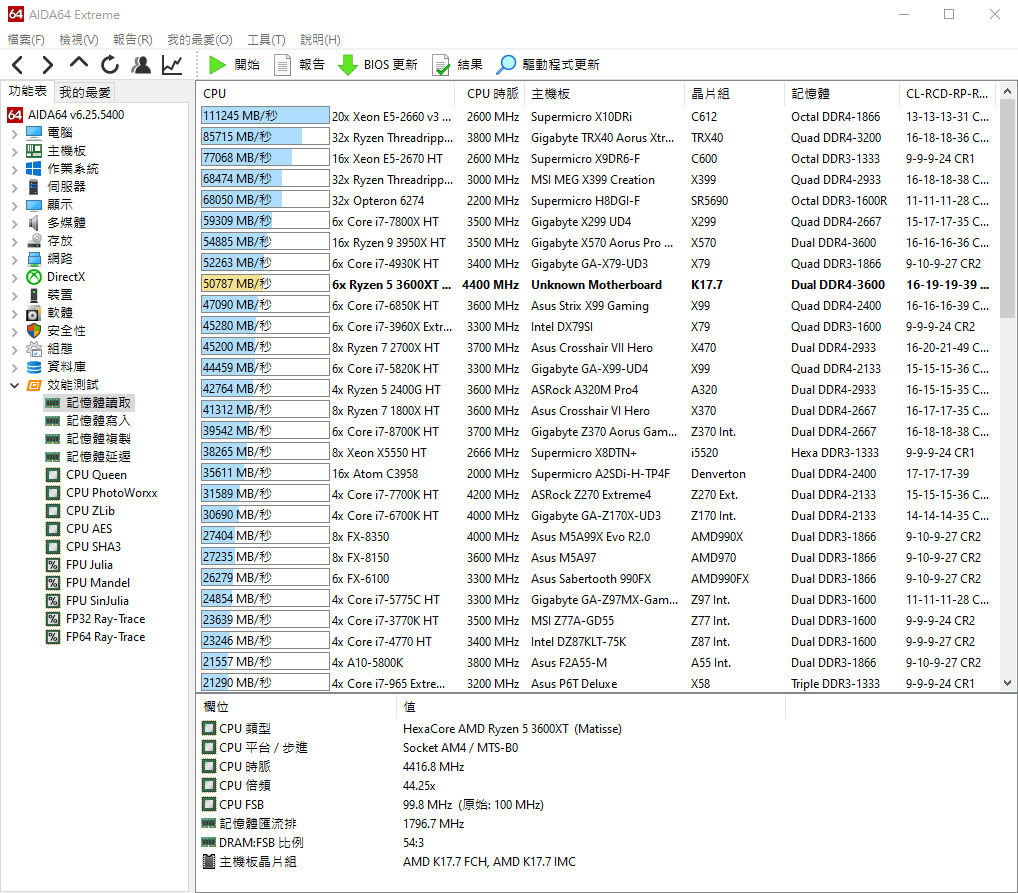Select the 記憶體寫入 benchmark item
Image resolution: width=1018 pixels, height=893 pixels.
(89, 421)
